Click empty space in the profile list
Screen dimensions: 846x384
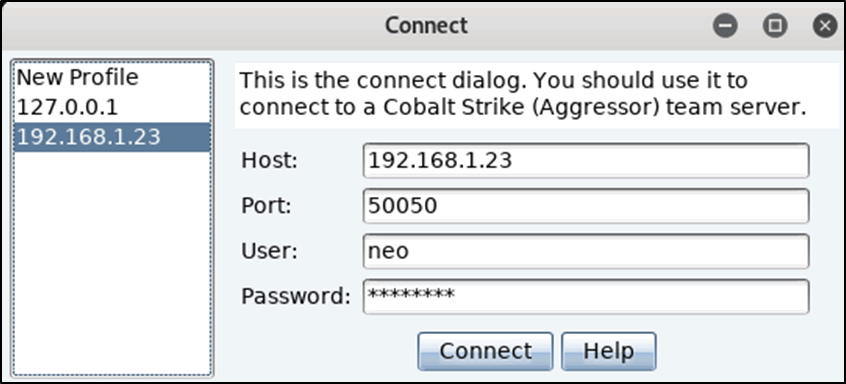pos(112,264)
